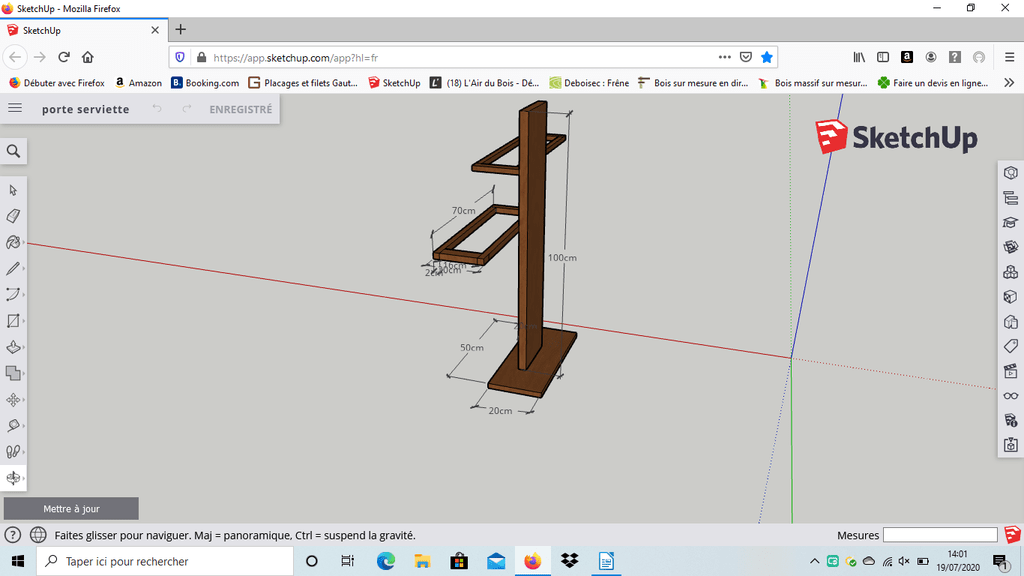The height and width of the screenshot is (576, 1024).
Task: Open the Windows Start menu
Action: pyautogui.click(x=18, y=561)
